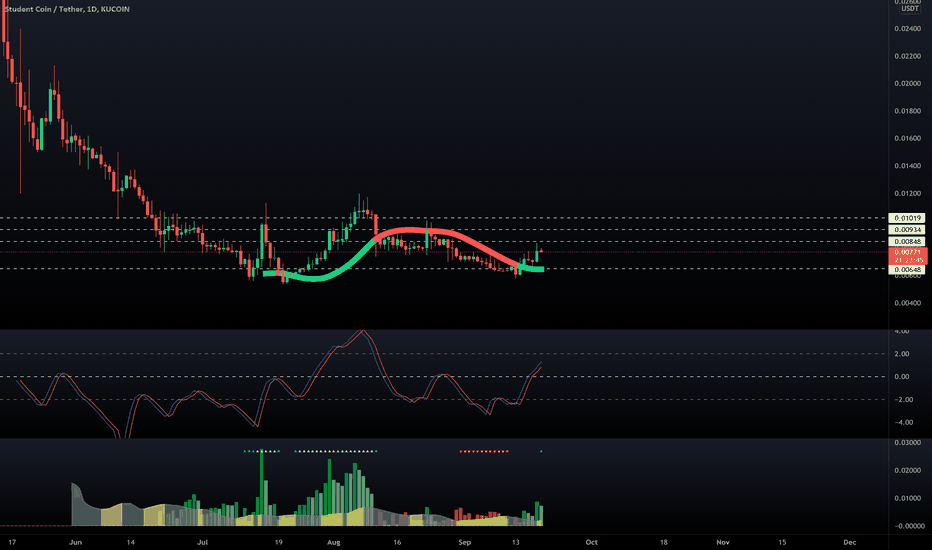Click the Dec label on the time axis

850,542
